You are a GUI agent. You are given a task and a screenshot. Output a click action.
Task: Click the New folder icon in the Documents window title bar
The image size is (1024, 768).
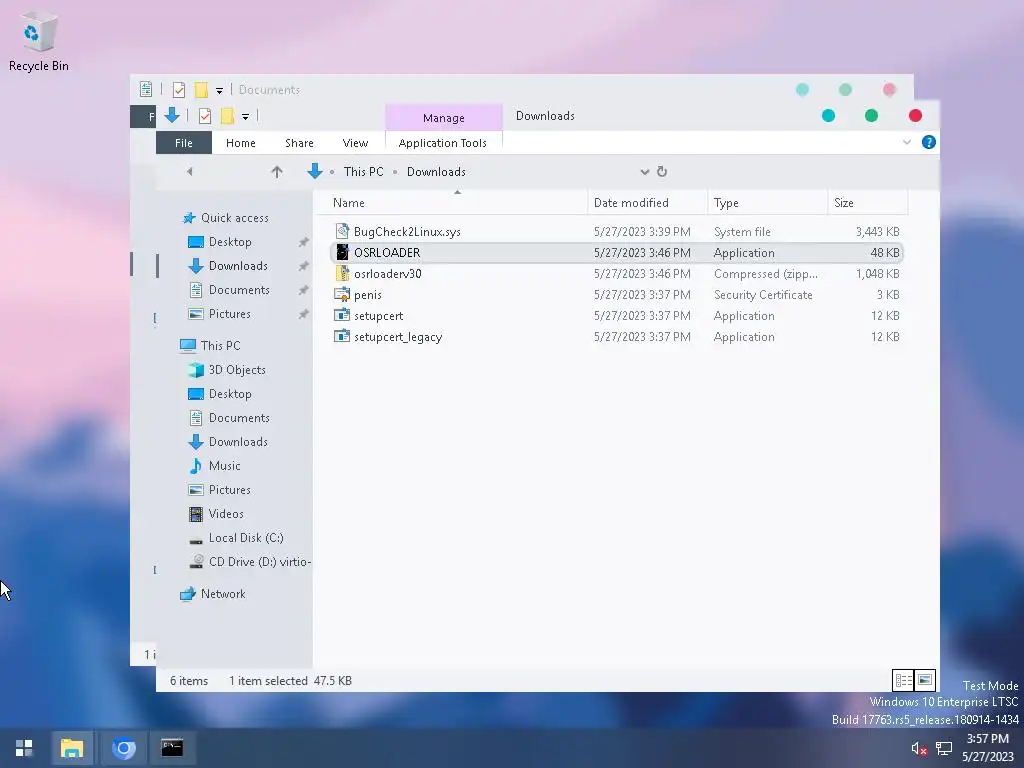click(x=201, y=89)
